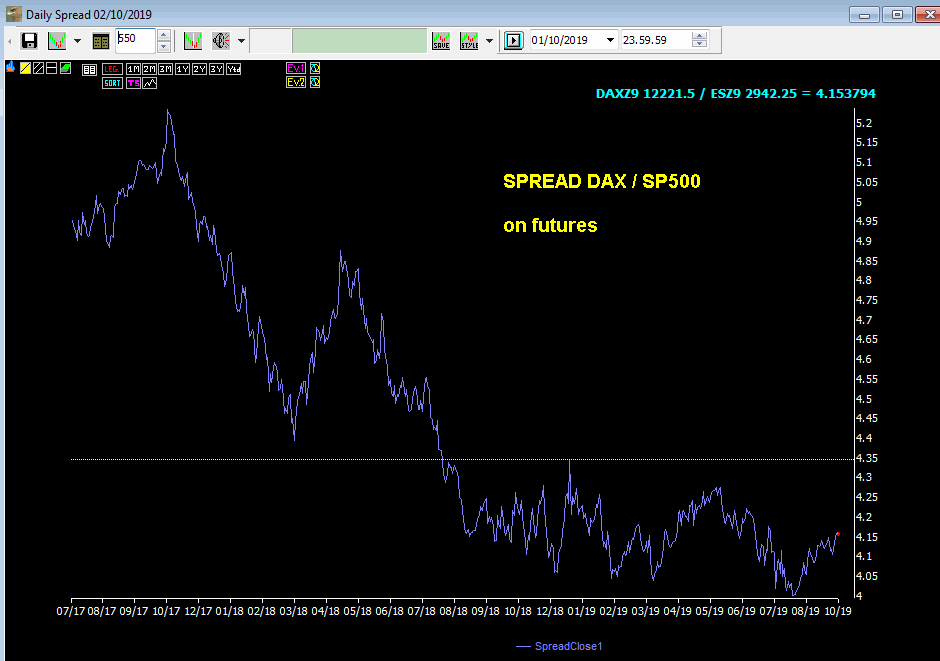This screenshot has width=940, height=661.
Task: Open the date picker showing 01/10/2019
Action: [x=574, y=40]
